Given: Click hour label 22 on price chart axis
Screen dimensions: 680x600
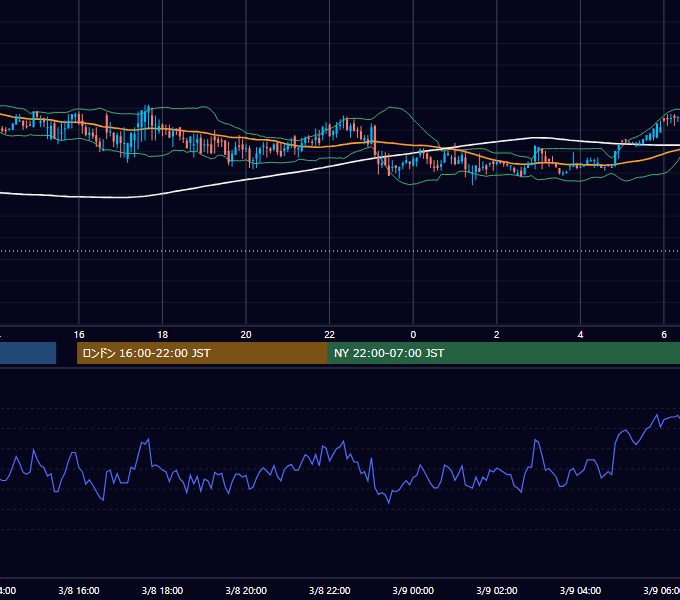Looking at the screenshot, I should click(330, 335).
